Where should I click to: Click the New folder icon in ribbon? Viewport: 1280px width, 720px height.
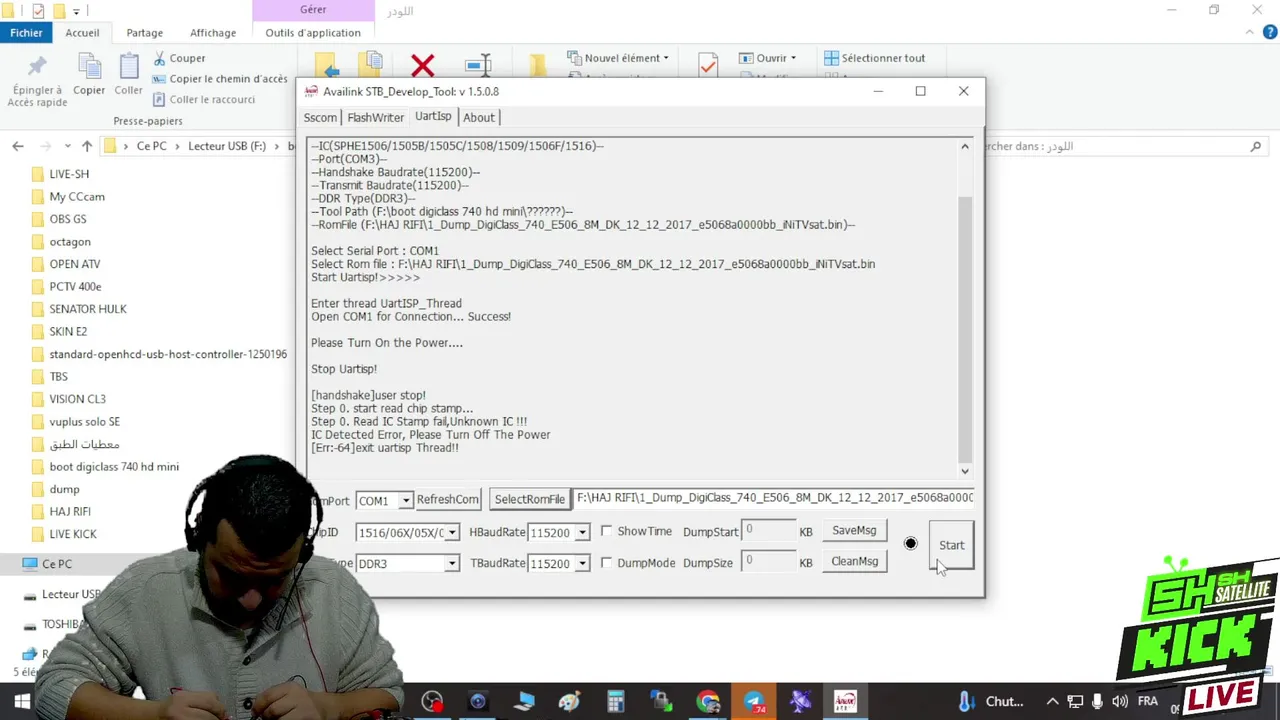[x=538, y=66]
